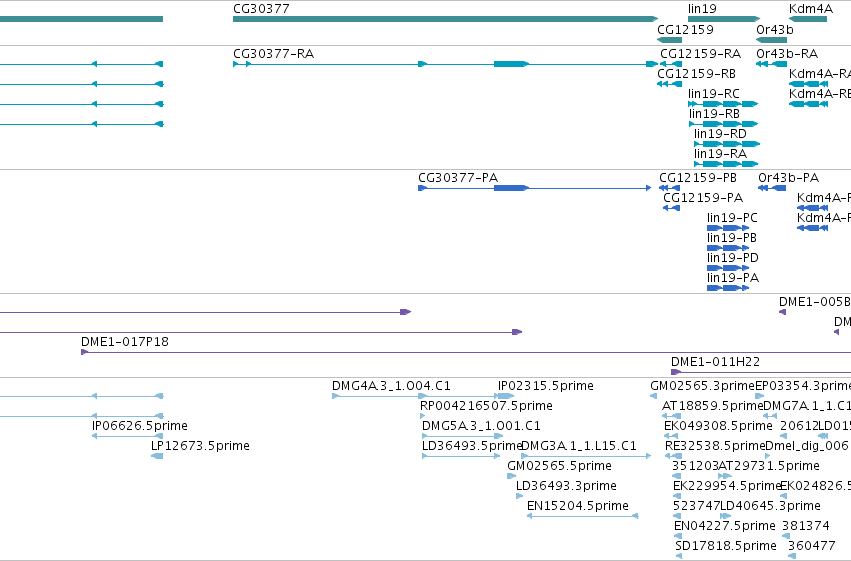Select EST LD40645.3prime
This screenshot has width=851, height=561.
coord(726,517)
